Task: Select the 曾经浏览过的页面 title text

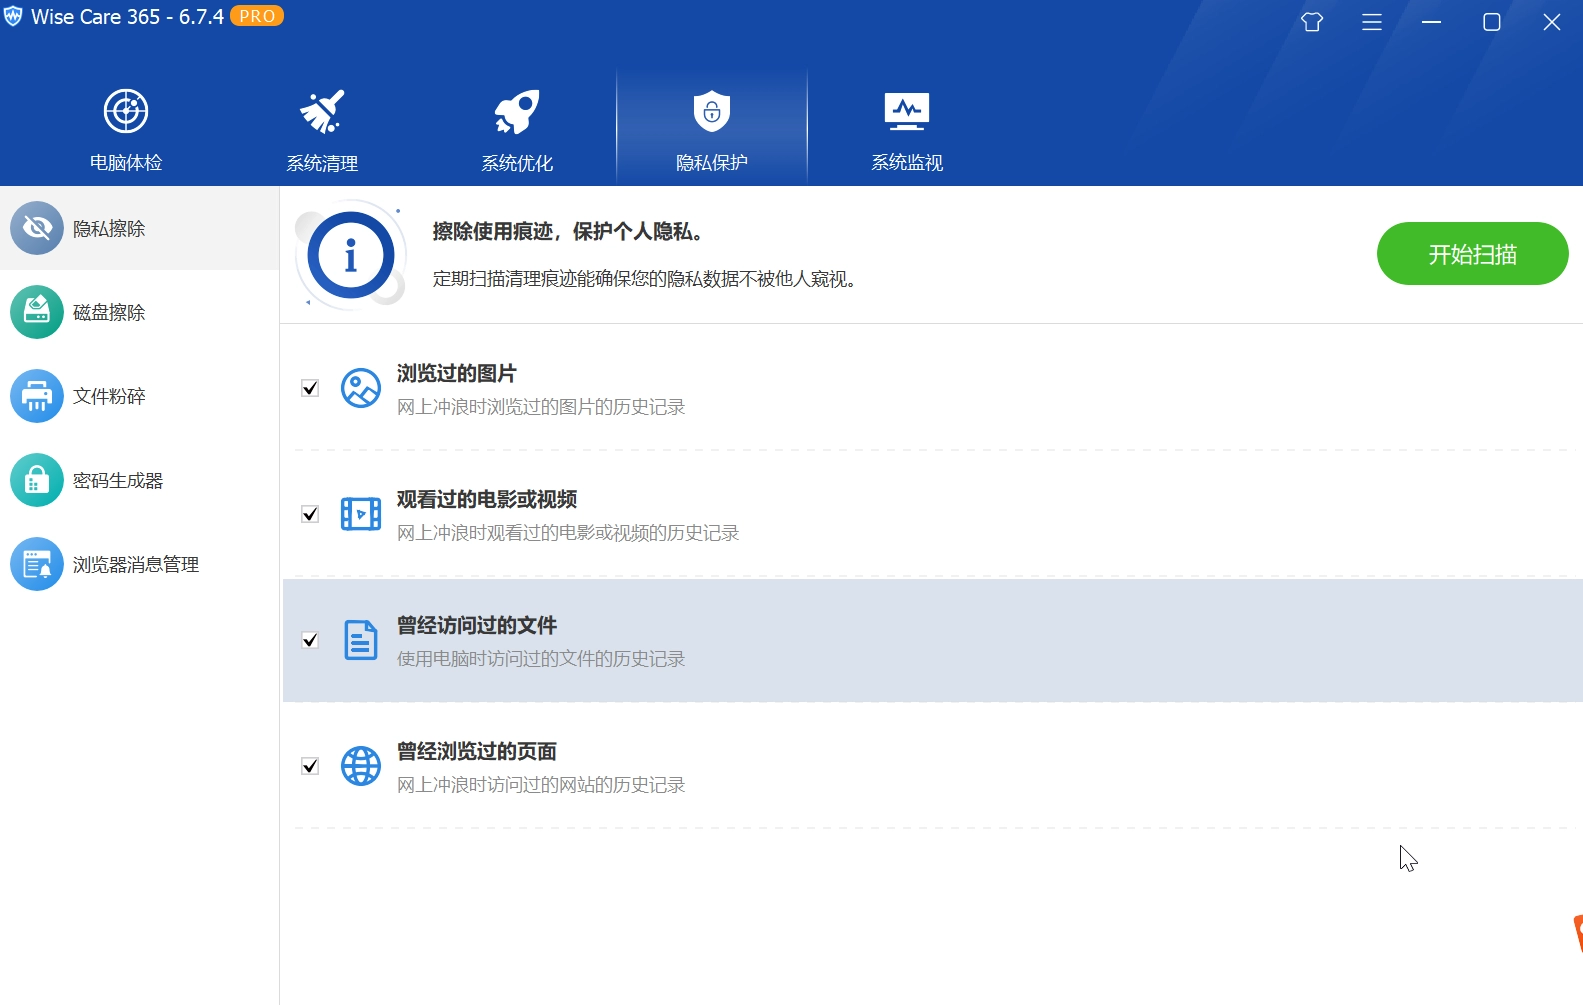Action: (x=477, y=751)
